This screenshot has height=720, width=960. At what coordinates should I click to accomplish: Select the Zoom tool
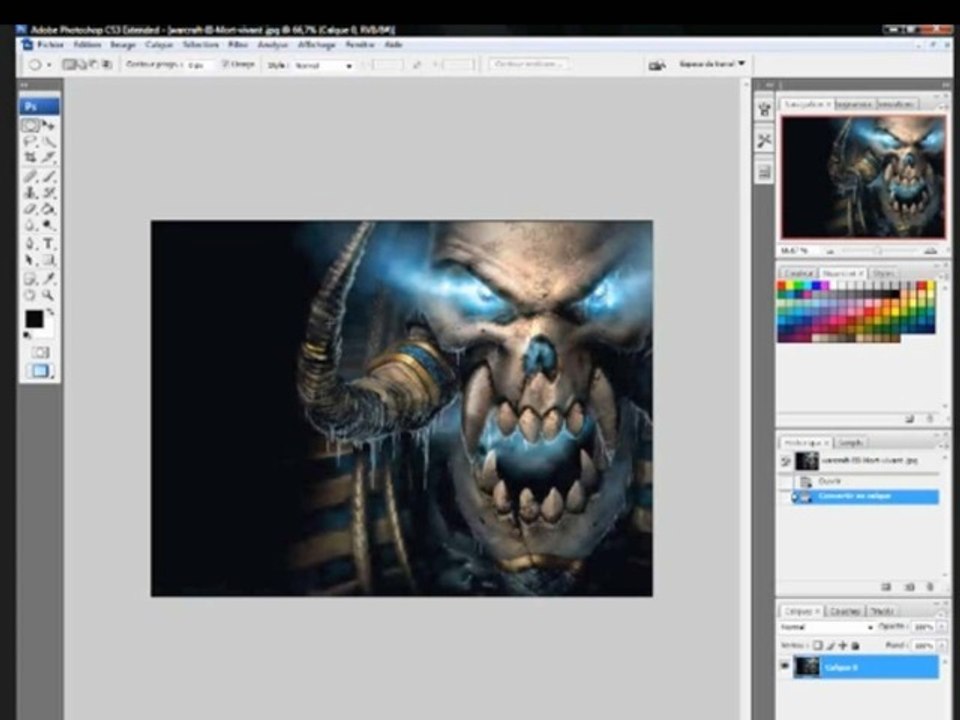pos(49,295)
